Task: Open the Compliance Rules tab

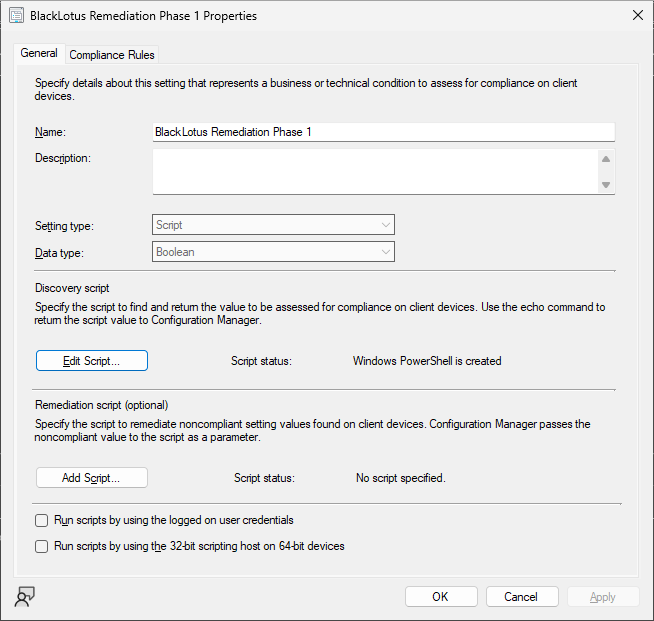Action: point(112,55)
